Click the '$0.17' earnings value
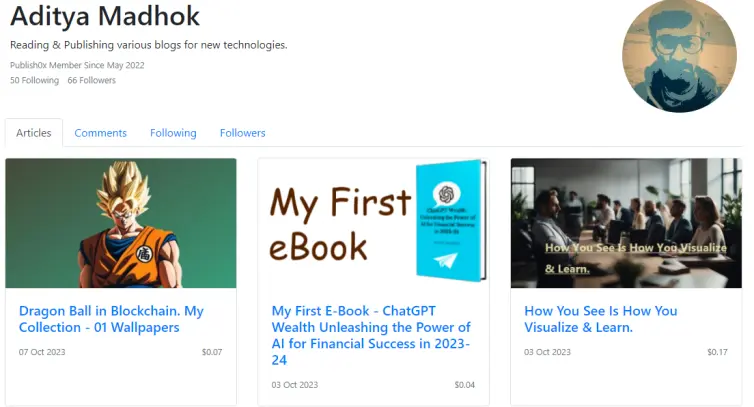This screenshot has height=407, width=754. coord(717,352)
